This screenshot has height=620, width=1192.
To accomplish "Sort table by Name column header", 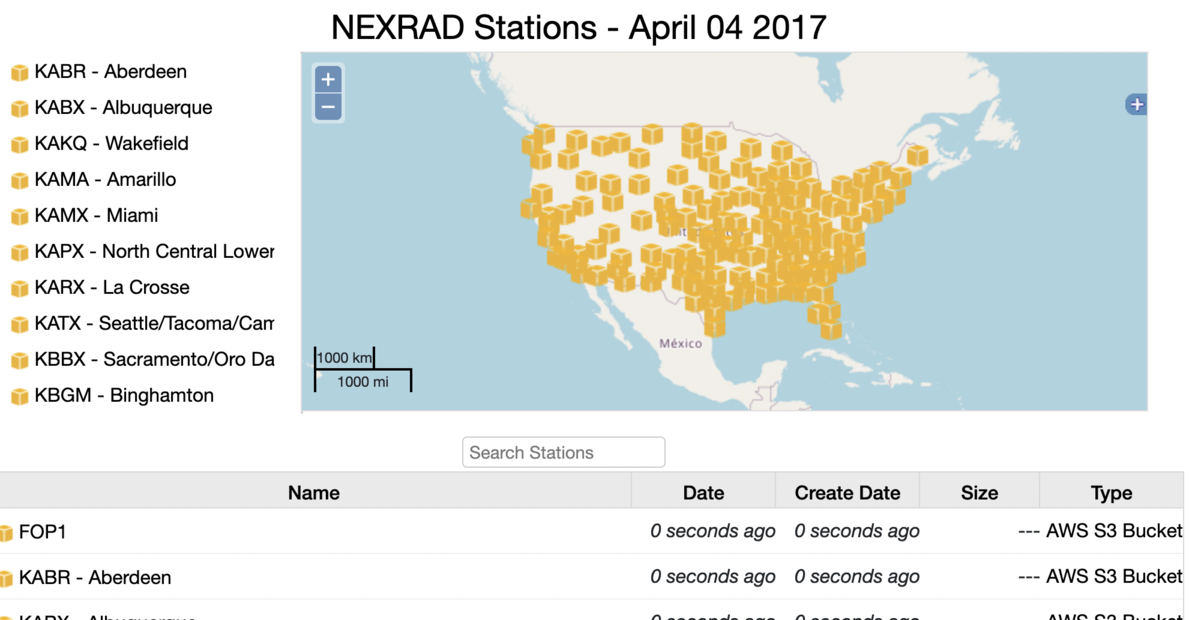I will pyautogui.click(x=314, y=493).
